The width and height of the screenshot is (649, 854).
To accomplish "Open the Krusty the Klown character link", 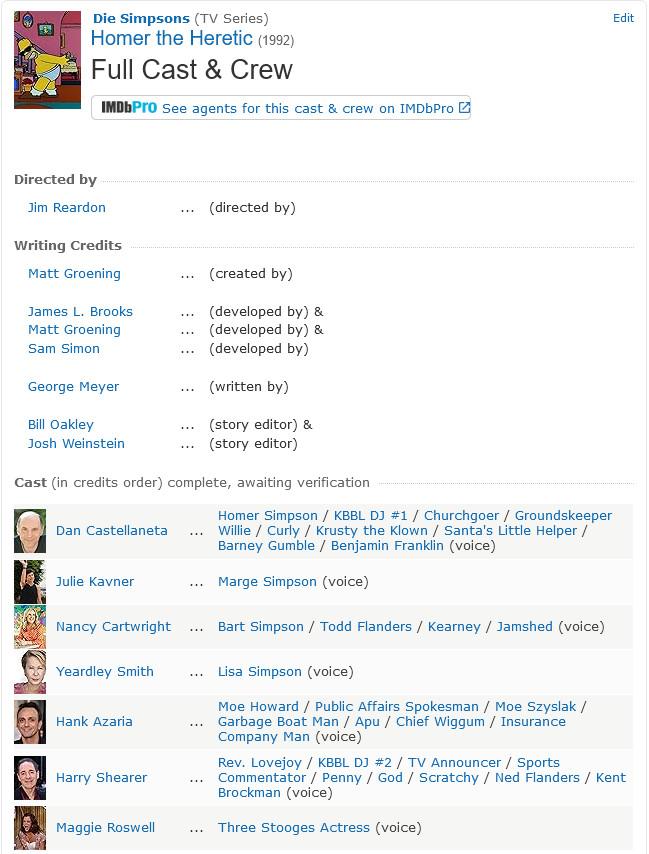I will click(x=372, y=530).
